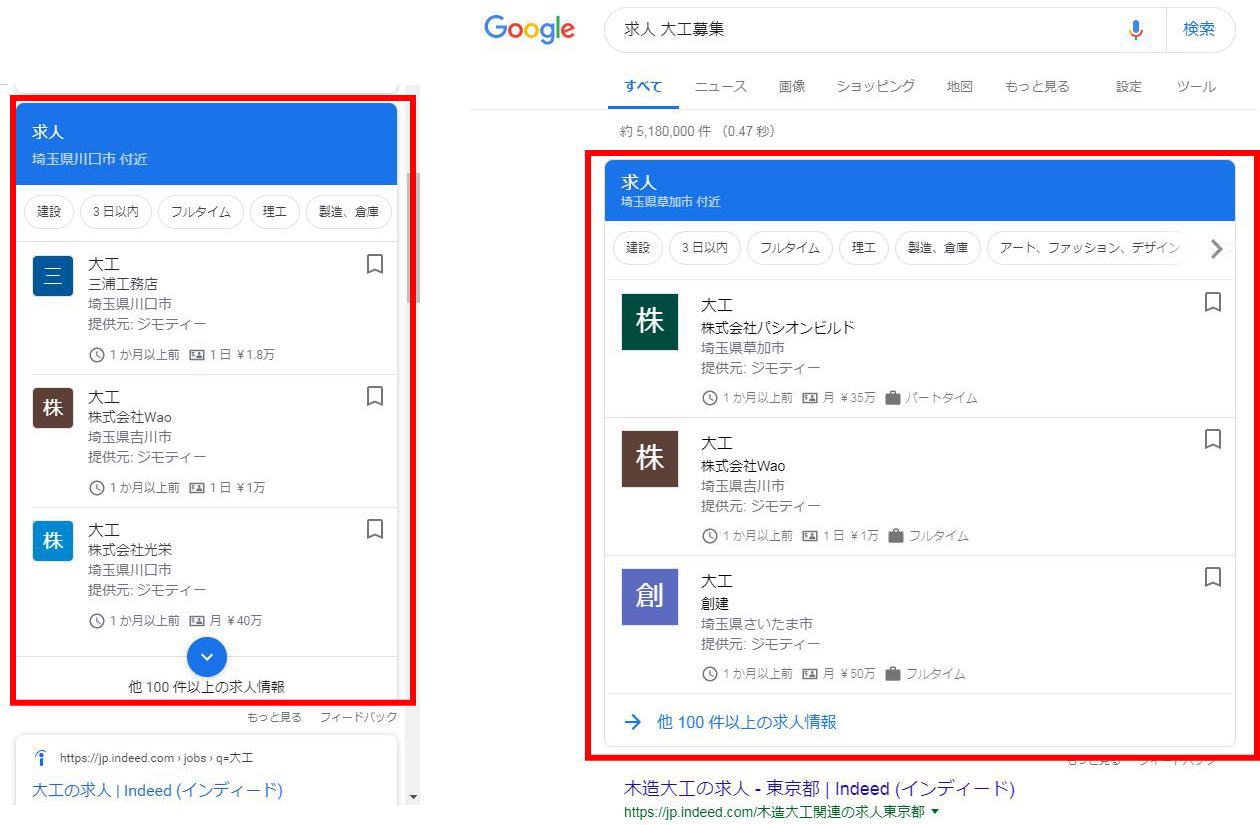Click the 株式会社パシオンビルド green logo
This screenshot has width=1260, height=825.
650,322
